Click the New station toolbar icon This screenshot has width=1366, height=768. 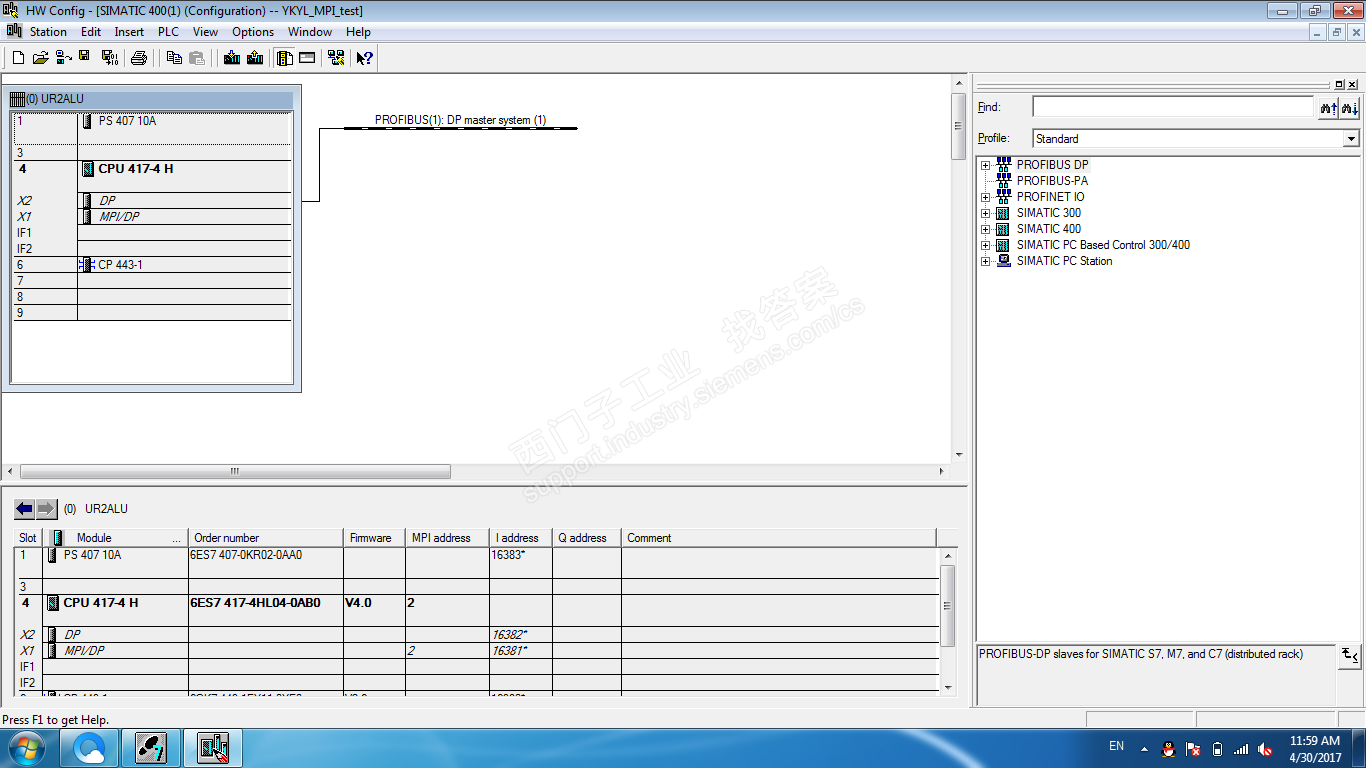[18, 58]
